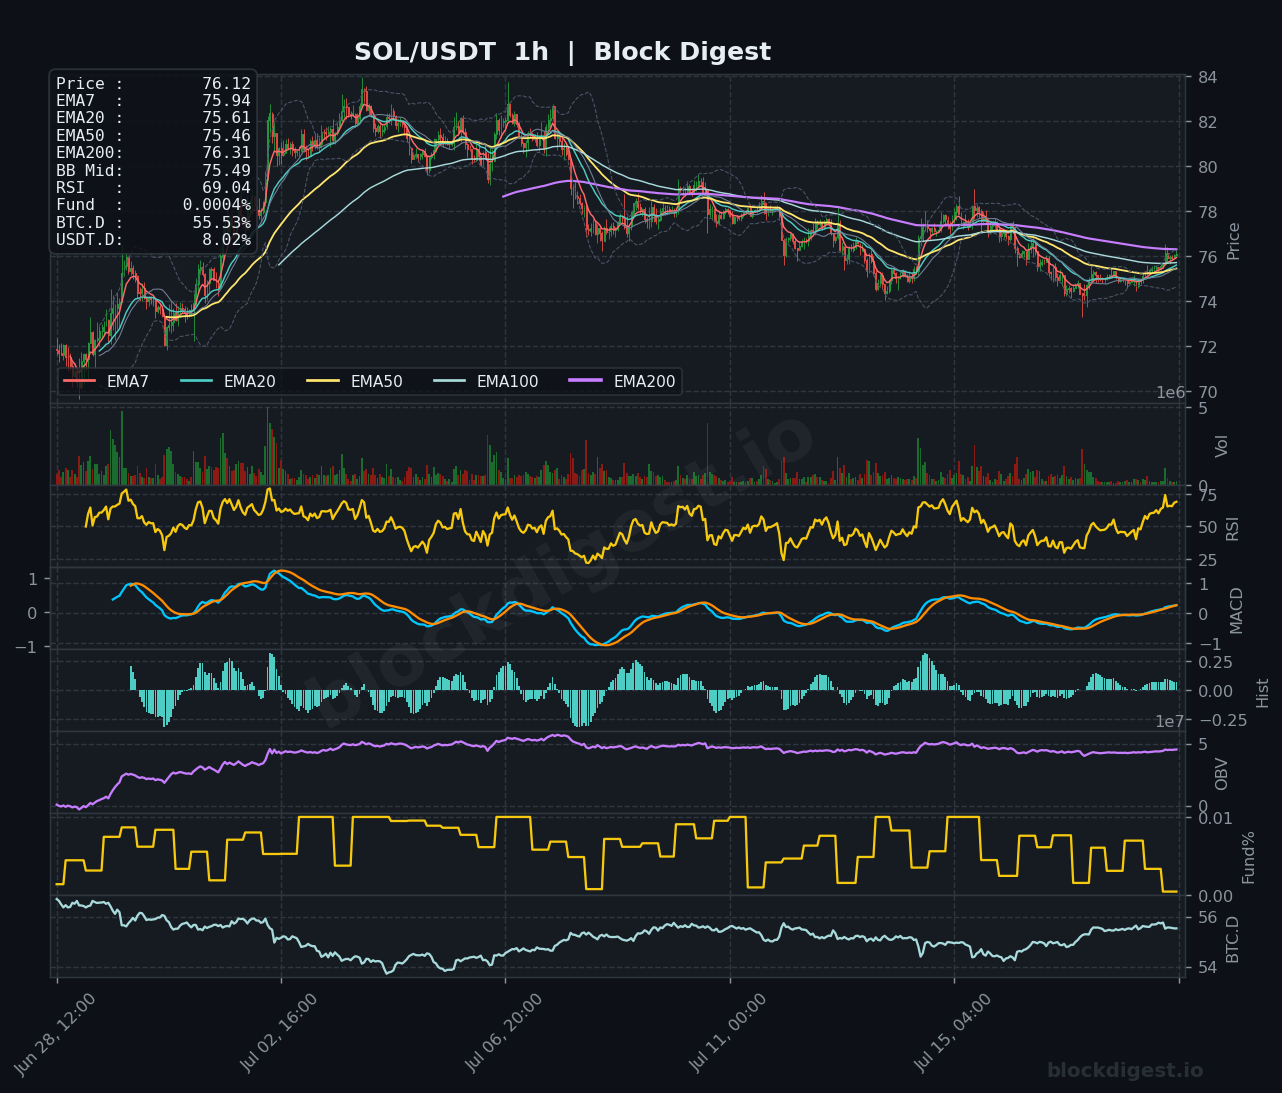Viewport: 1282px width, 1093px height.
Task: Click the Fund% axis label
Action: tap(1248, 856)
